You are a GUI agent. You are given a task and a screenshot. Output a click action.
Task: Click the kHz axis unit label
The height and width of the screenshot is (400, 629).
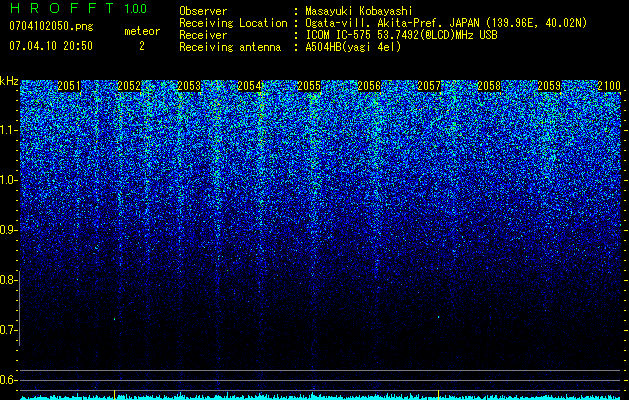point(9,81)
